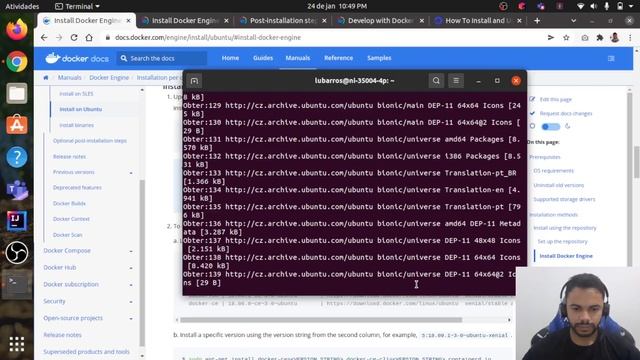Toggle the dark mode theme switch
The height and width of the screenshot is (360, 640).
point(550,127)
